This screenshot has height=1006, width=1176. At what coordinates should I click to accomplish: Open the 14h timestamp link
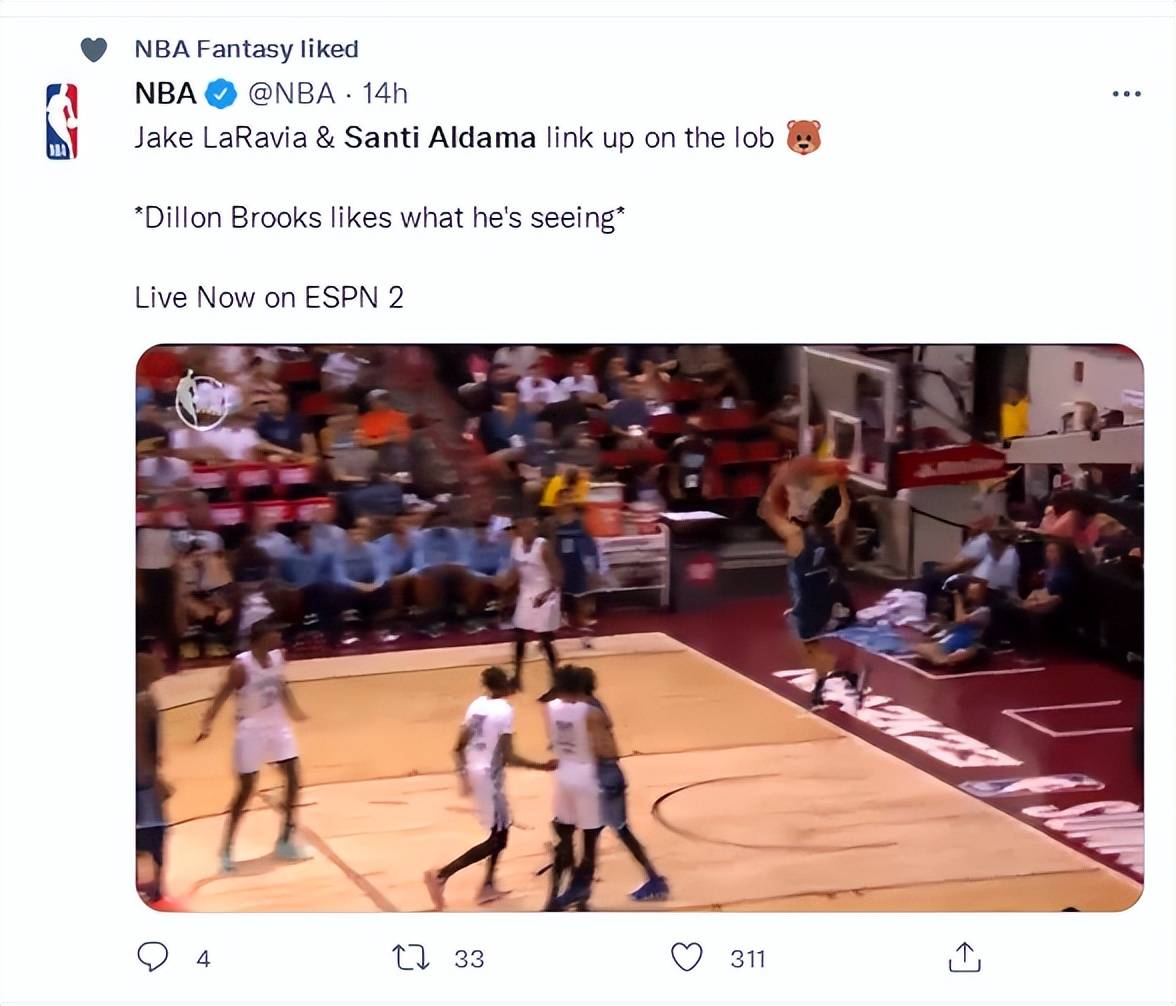pos(385,94)
